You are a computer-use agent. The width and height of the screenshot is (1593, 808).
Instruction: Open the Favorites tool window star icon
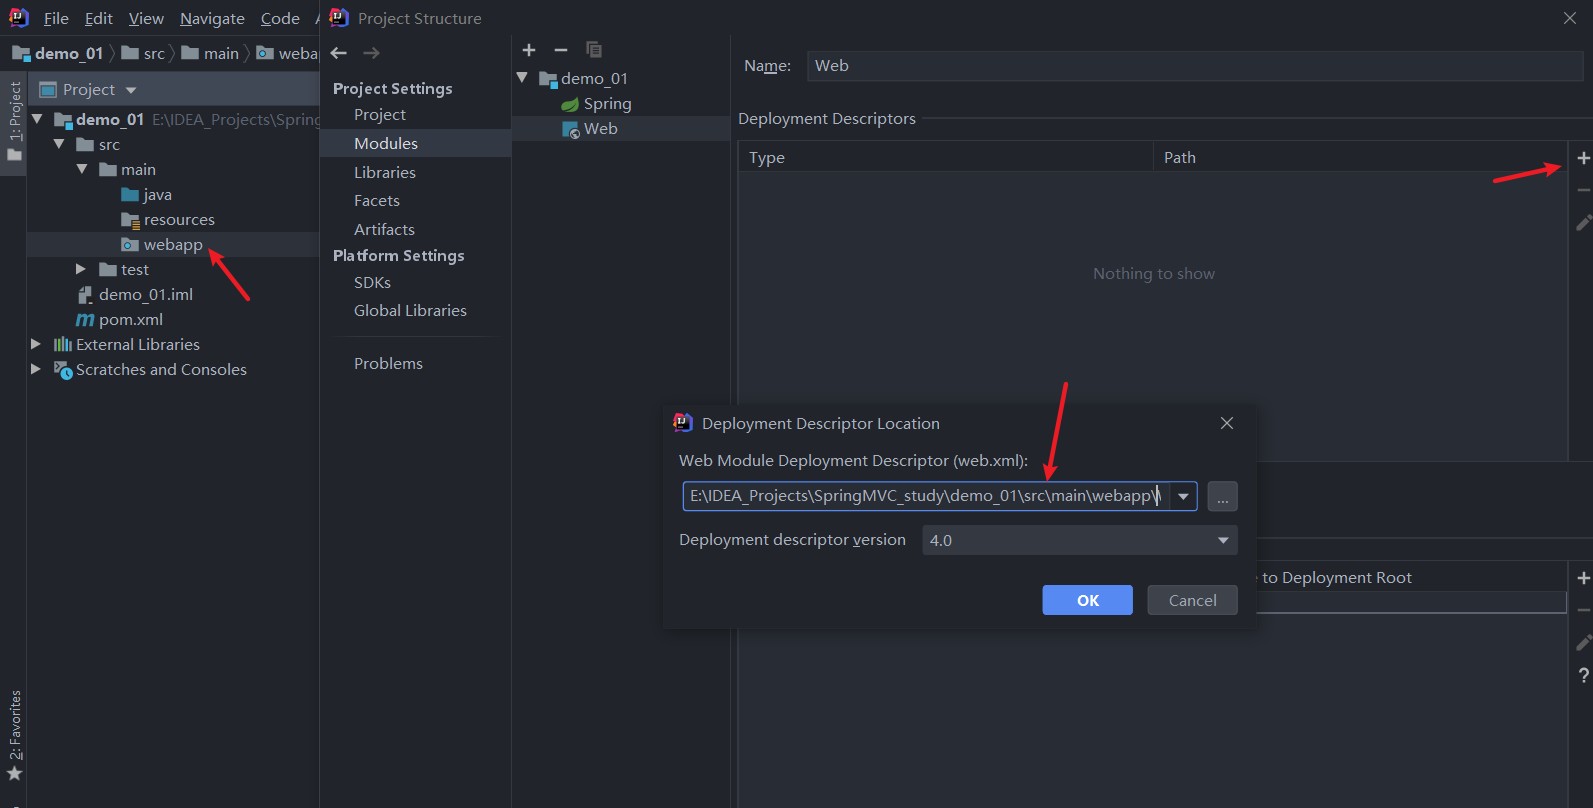click(x=14, y=774)
